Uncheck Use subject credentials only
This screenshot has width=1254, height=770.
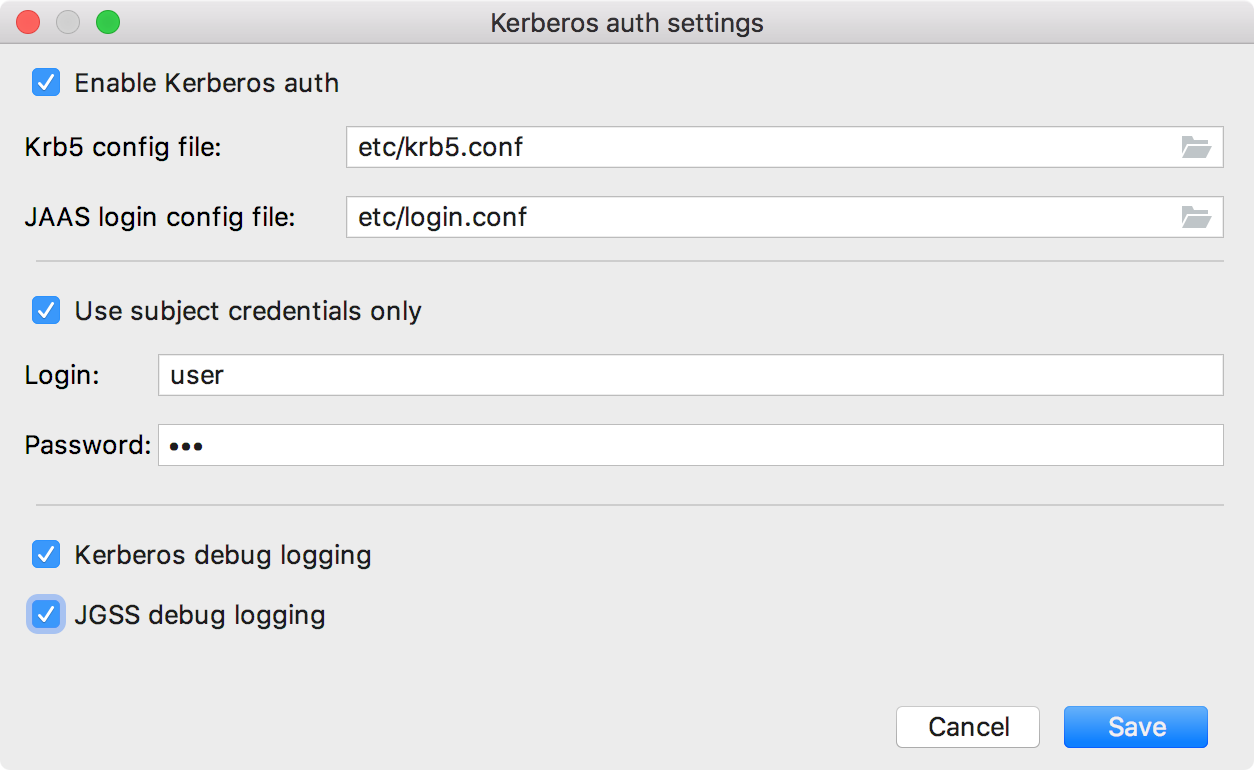46,311
